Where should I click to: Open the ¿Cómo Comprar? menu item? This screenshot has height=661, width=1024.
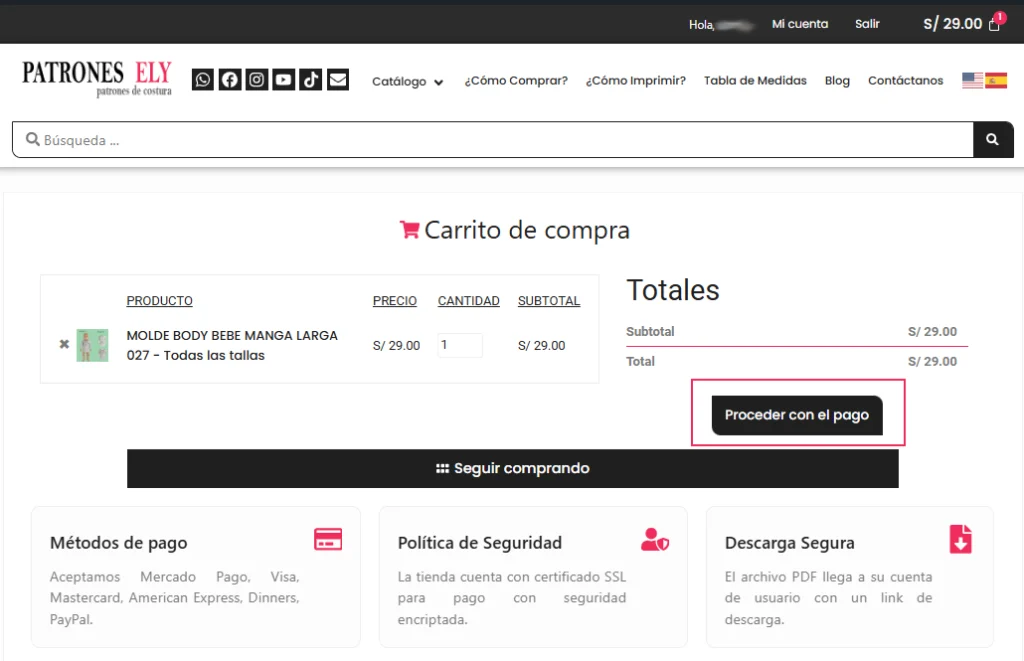click(515, 81)
